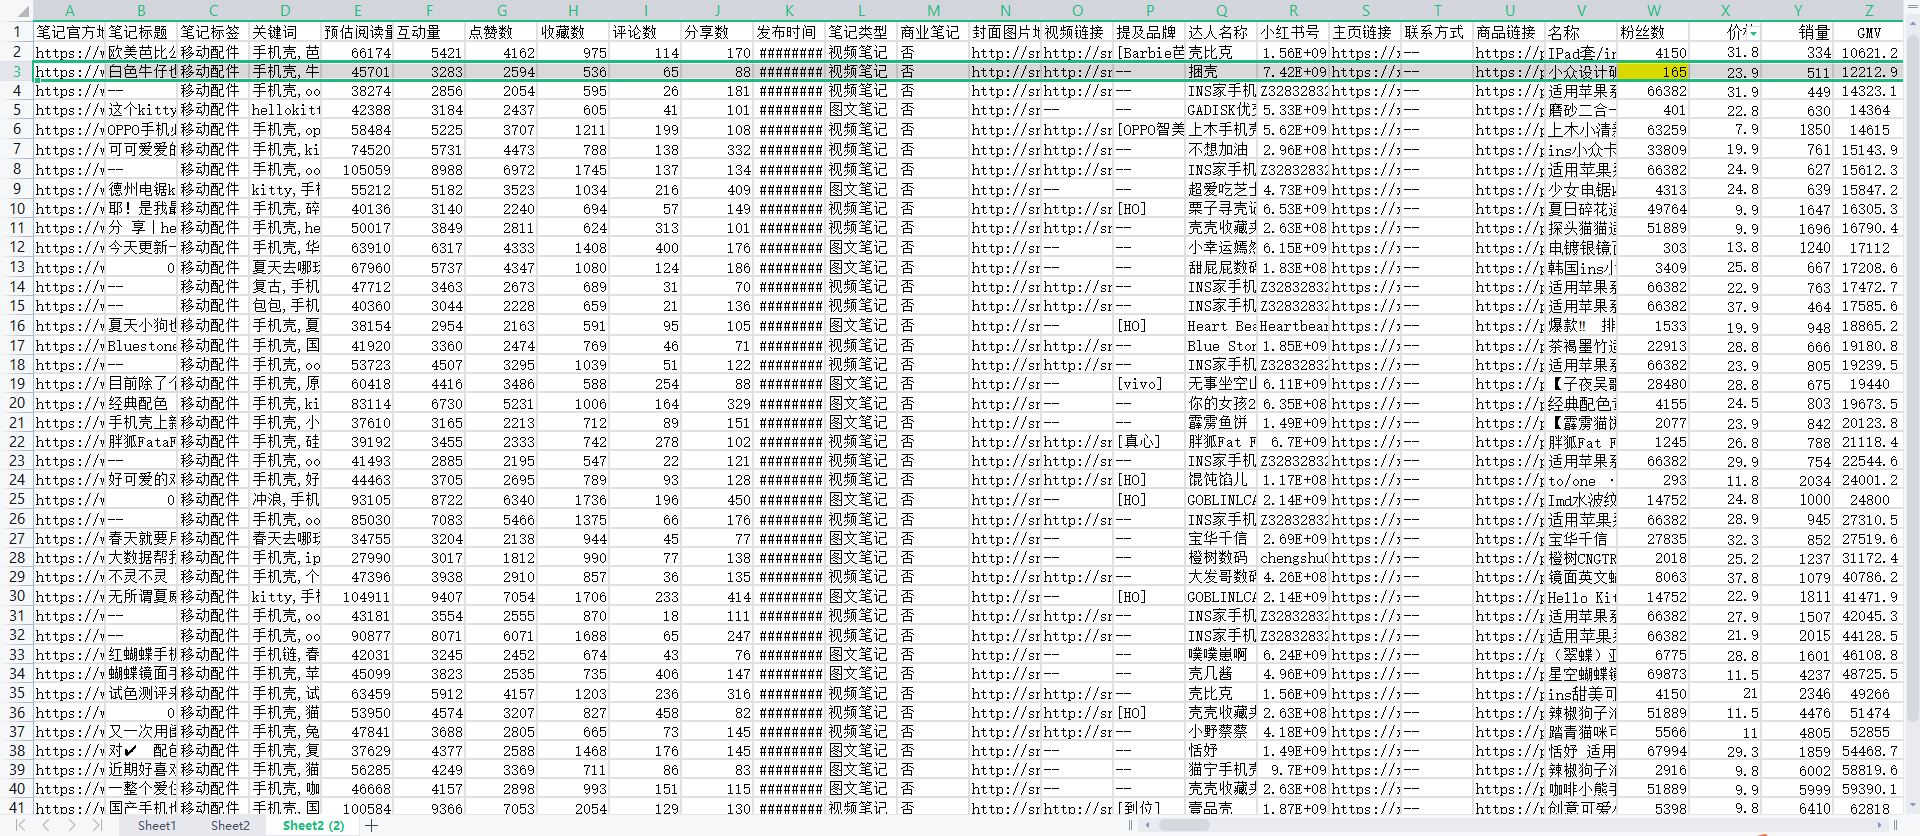Select column E header
The height and width of the screenshot is (836, 1920).
click(x=357, y=10)
